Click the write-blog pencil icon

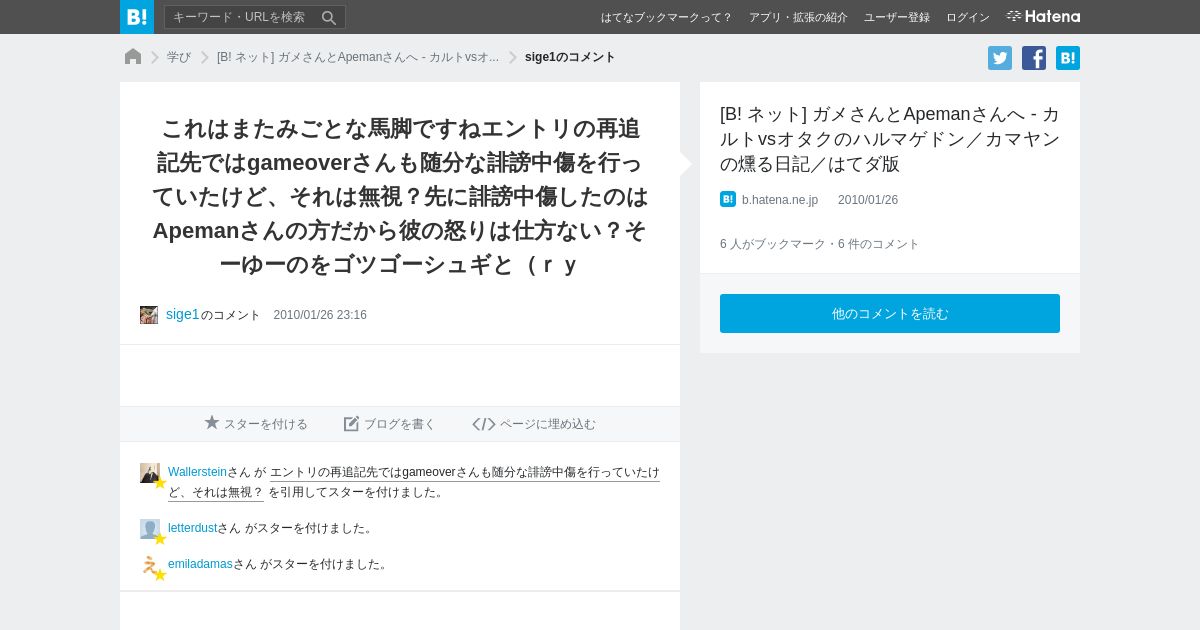point(351,423)
